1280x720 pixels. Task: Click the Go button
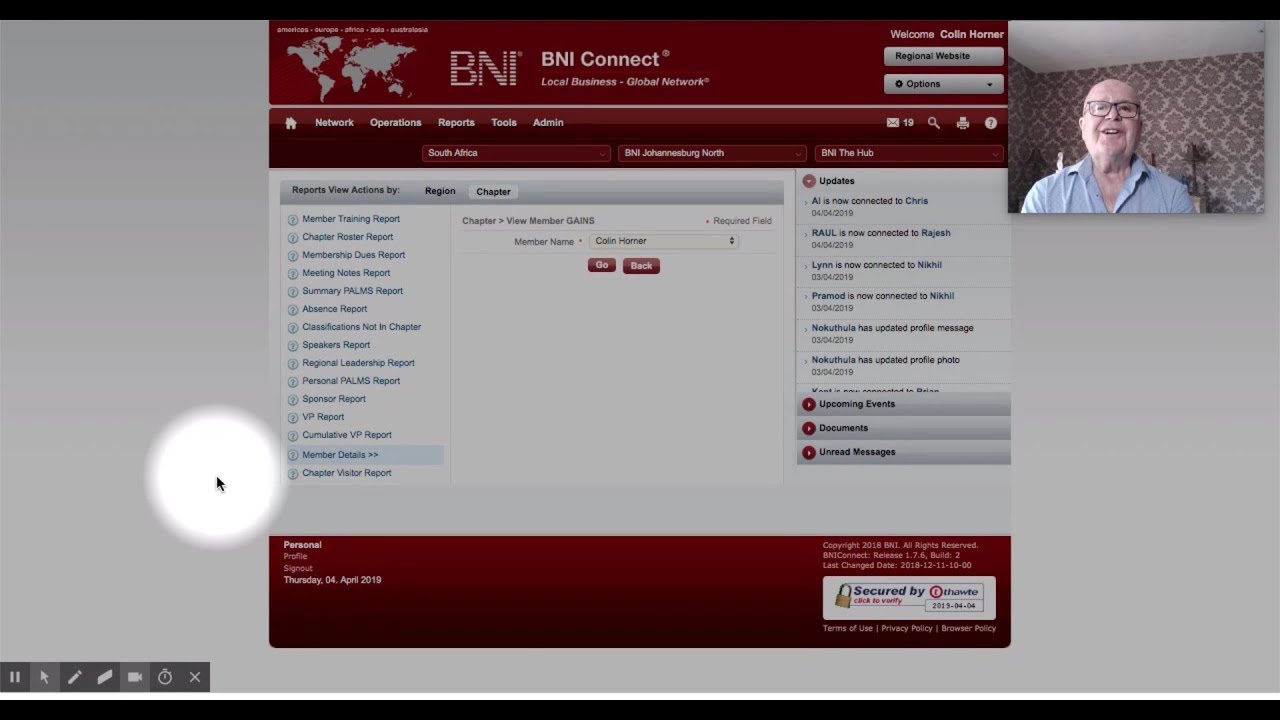[x=602, y=266]
